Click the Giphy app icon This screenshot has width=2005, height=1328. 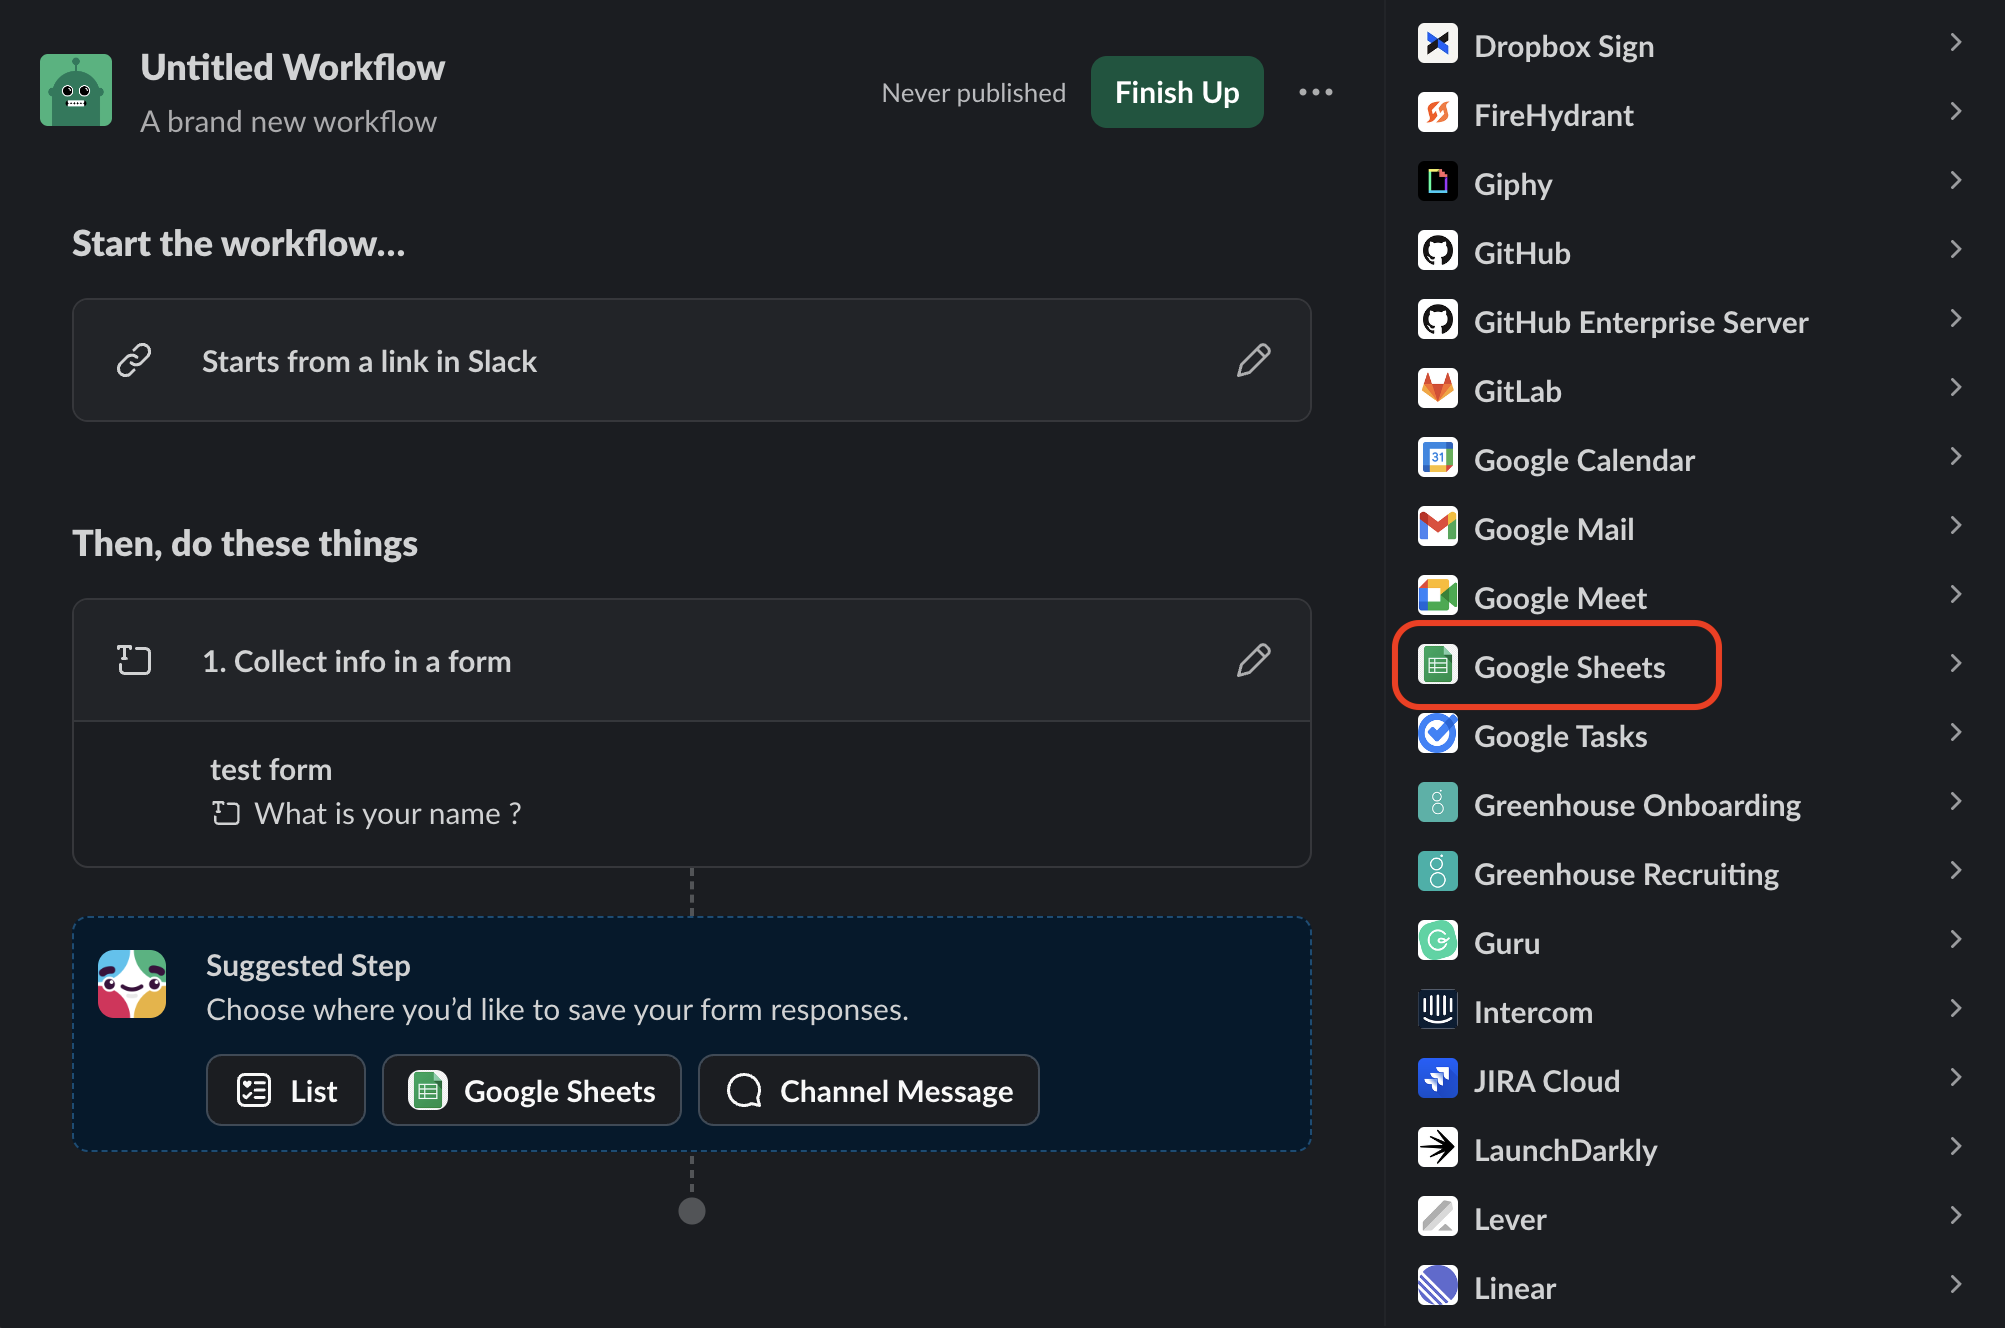1437,183
